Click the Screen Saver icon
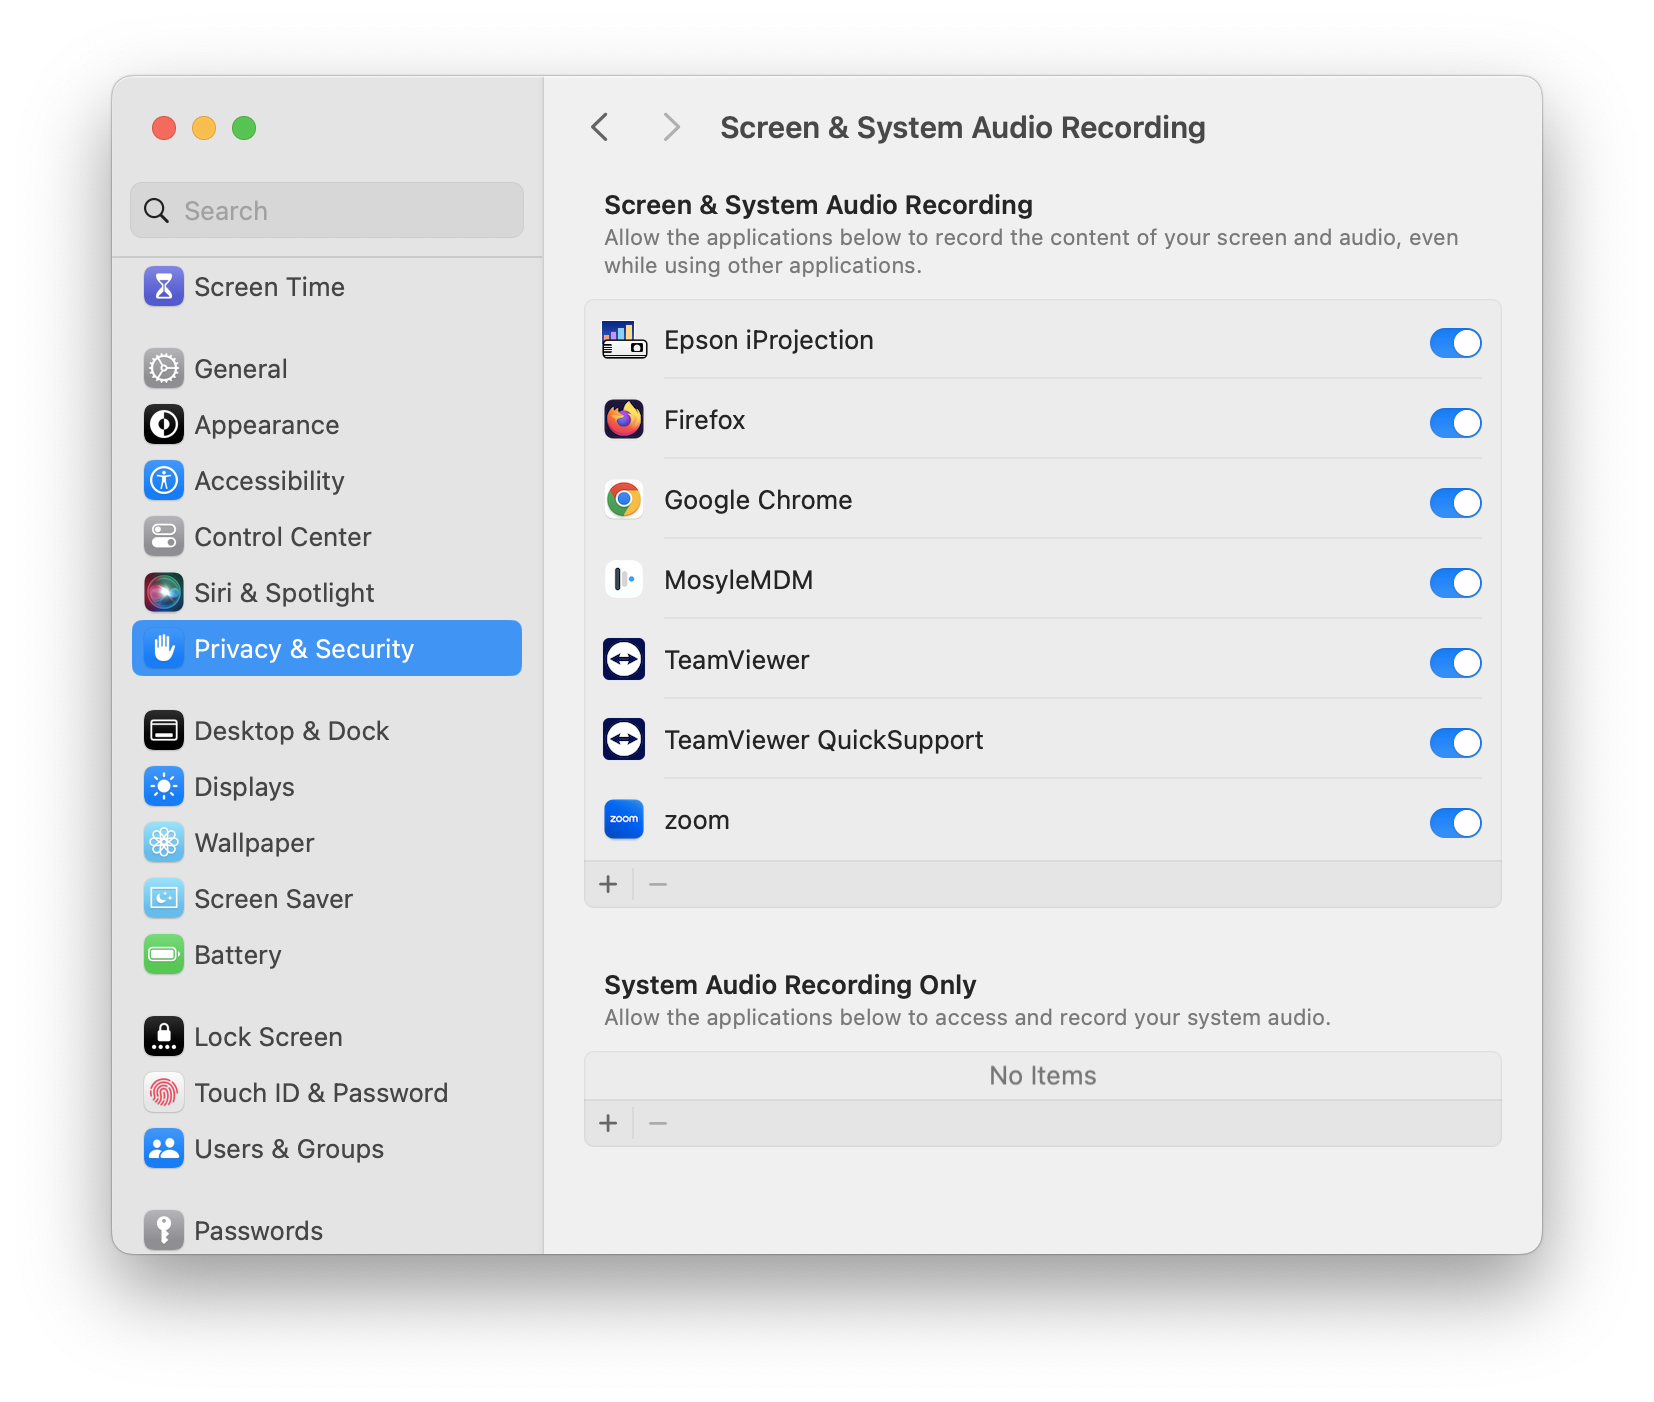 pos(164,899)
